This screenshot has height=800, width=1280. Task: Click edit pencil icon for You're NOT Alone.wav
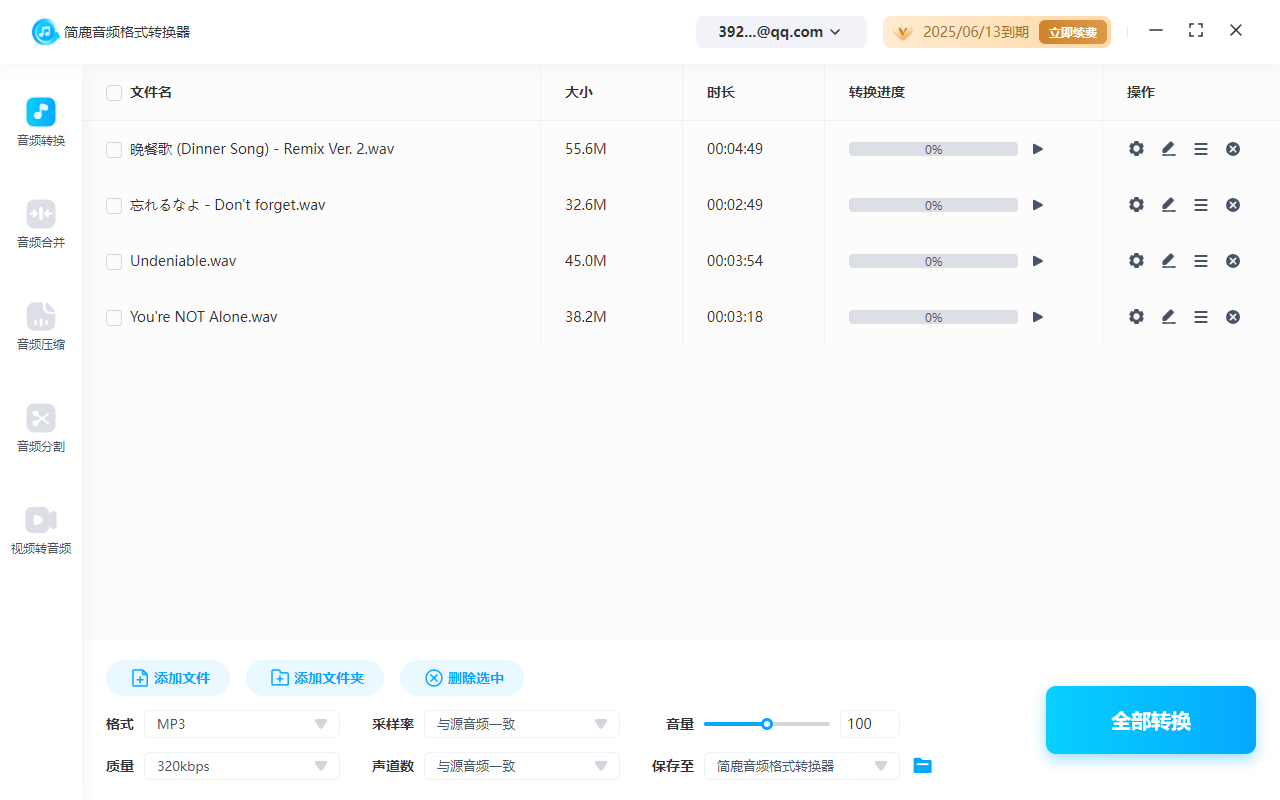point(1168,317)
